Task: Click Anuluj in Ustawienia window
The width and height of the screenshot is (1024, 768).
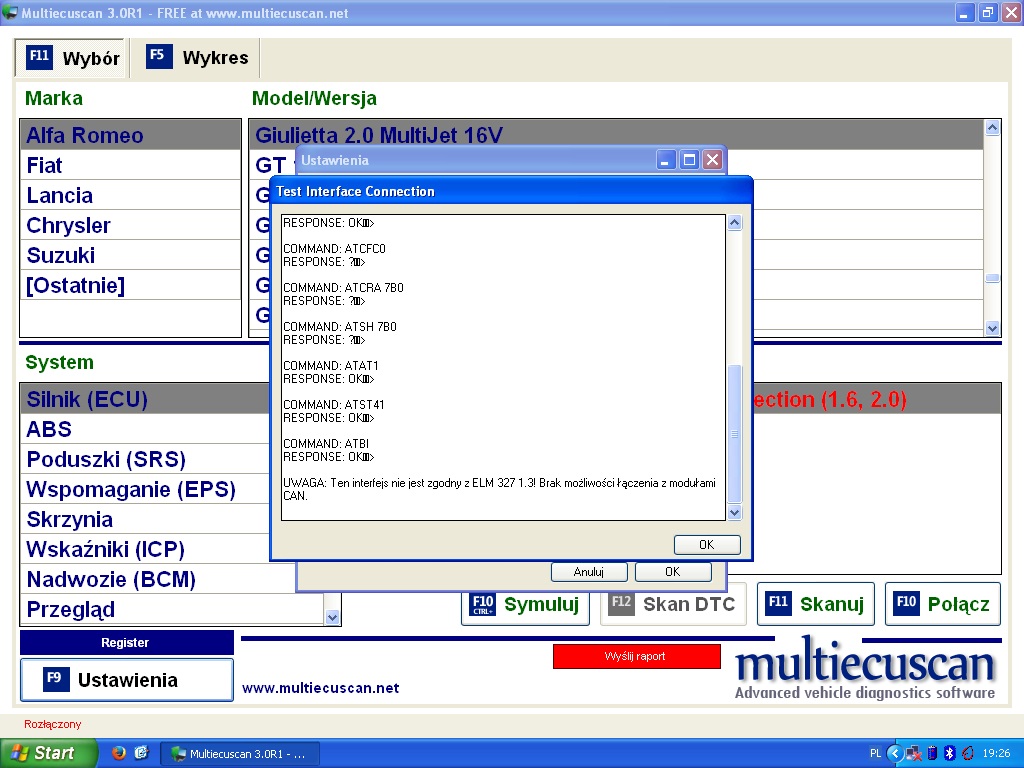Action: click(589, 572)
